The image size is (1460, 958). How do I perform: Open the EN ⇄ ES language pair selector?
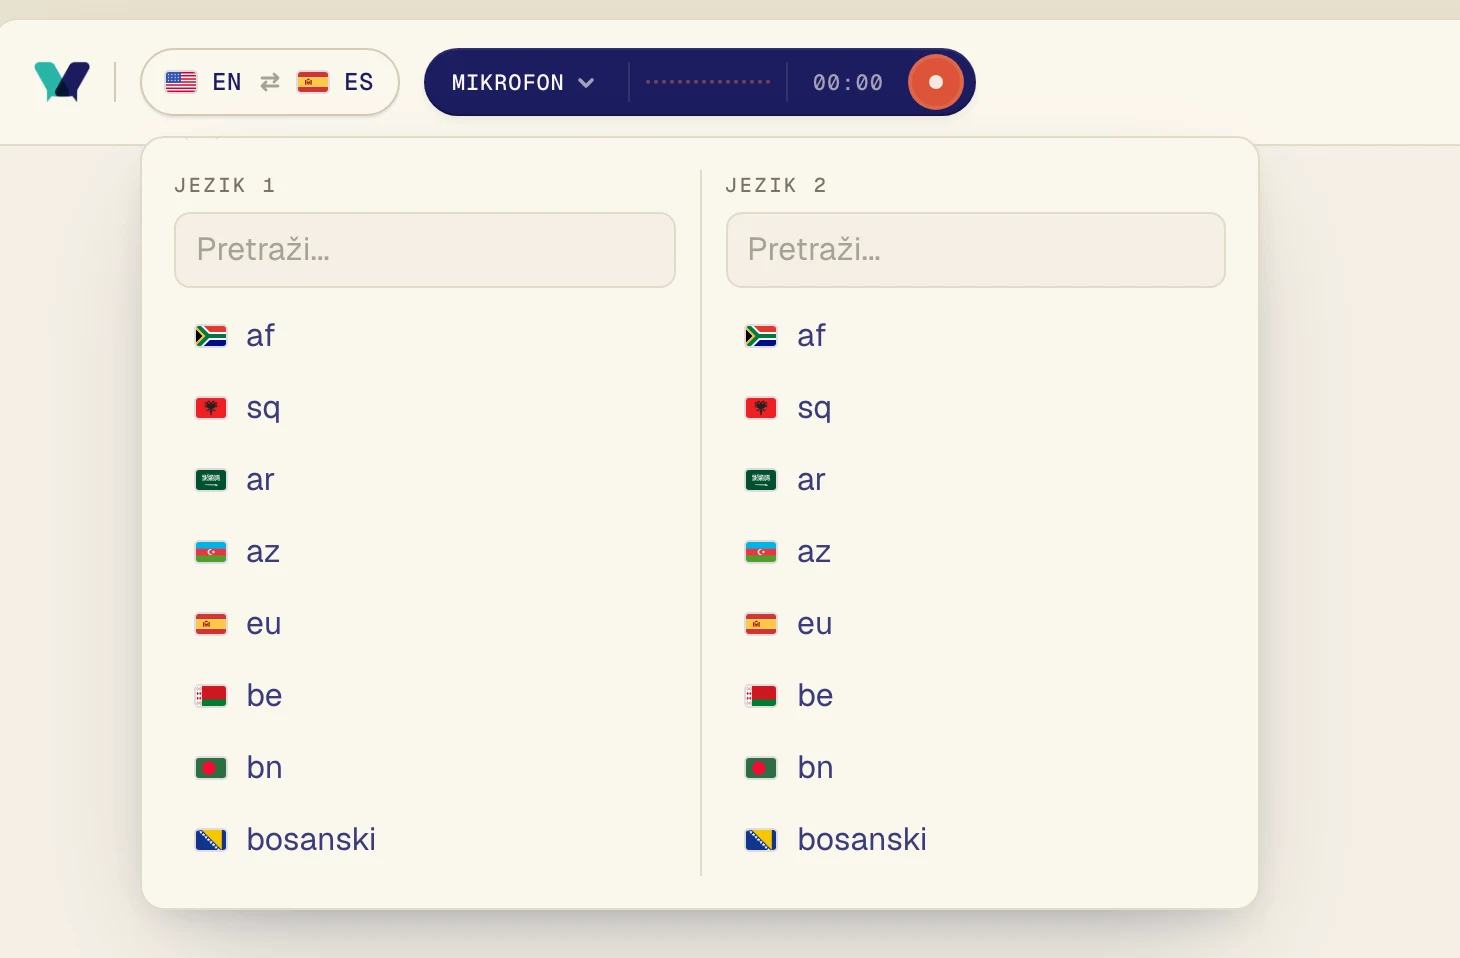[x=270, y=82]
